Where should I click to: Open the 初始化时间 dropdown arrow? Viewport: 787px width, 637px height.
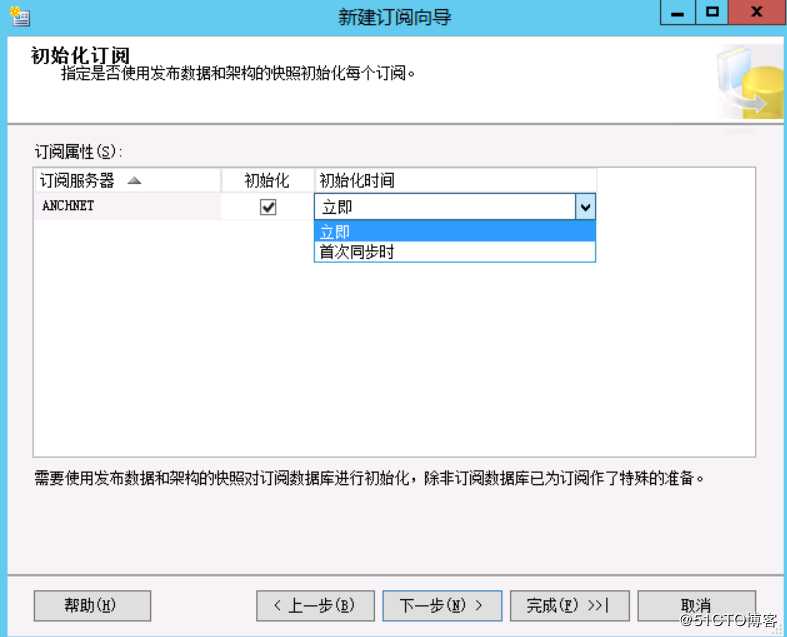click(x=585, y=207)
